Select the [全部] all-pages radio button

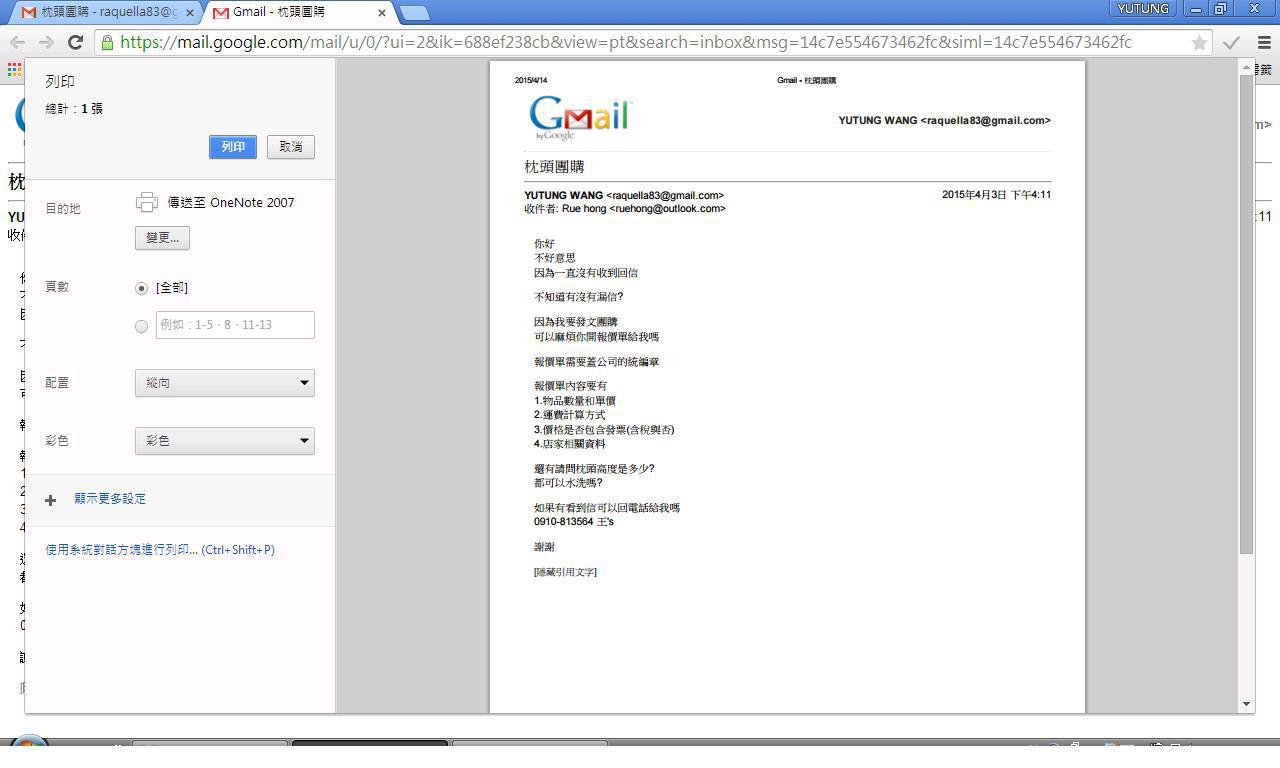[x=141, y=288]
